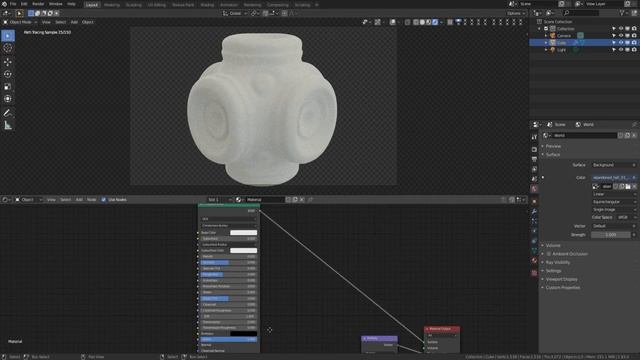Open node editor Add menu
The height and width of the screenshot is (360, 640).
(79, 200)
